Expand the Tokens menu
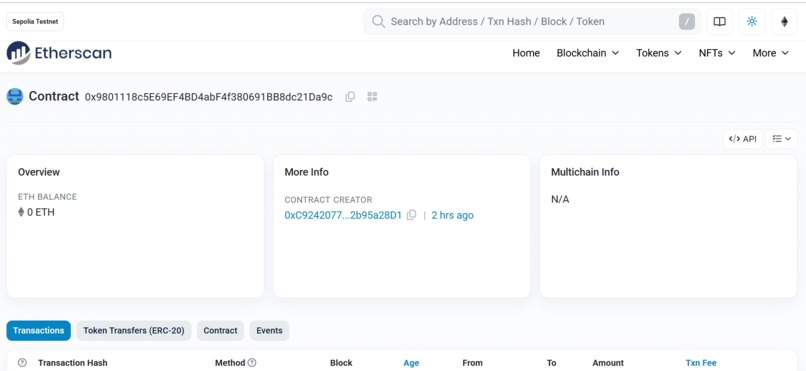806x371 pixels. coord(659,53)
